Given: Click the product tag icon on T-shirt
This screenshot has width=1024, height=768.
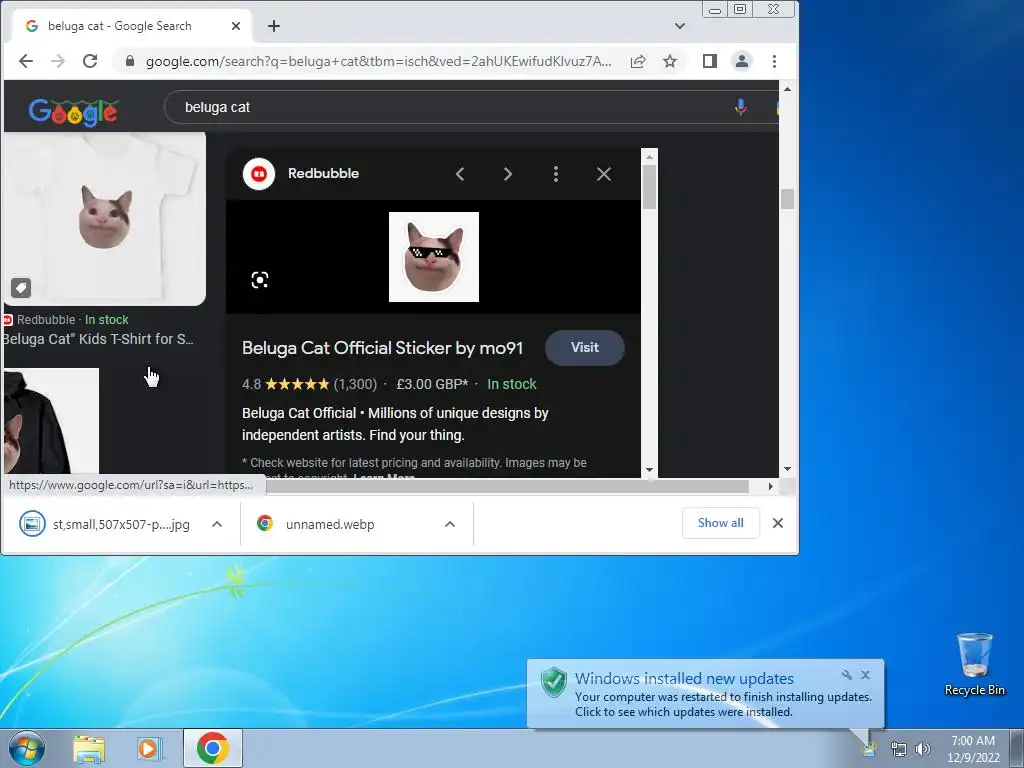Looking at the screenshot, I should tap(21, 288).
